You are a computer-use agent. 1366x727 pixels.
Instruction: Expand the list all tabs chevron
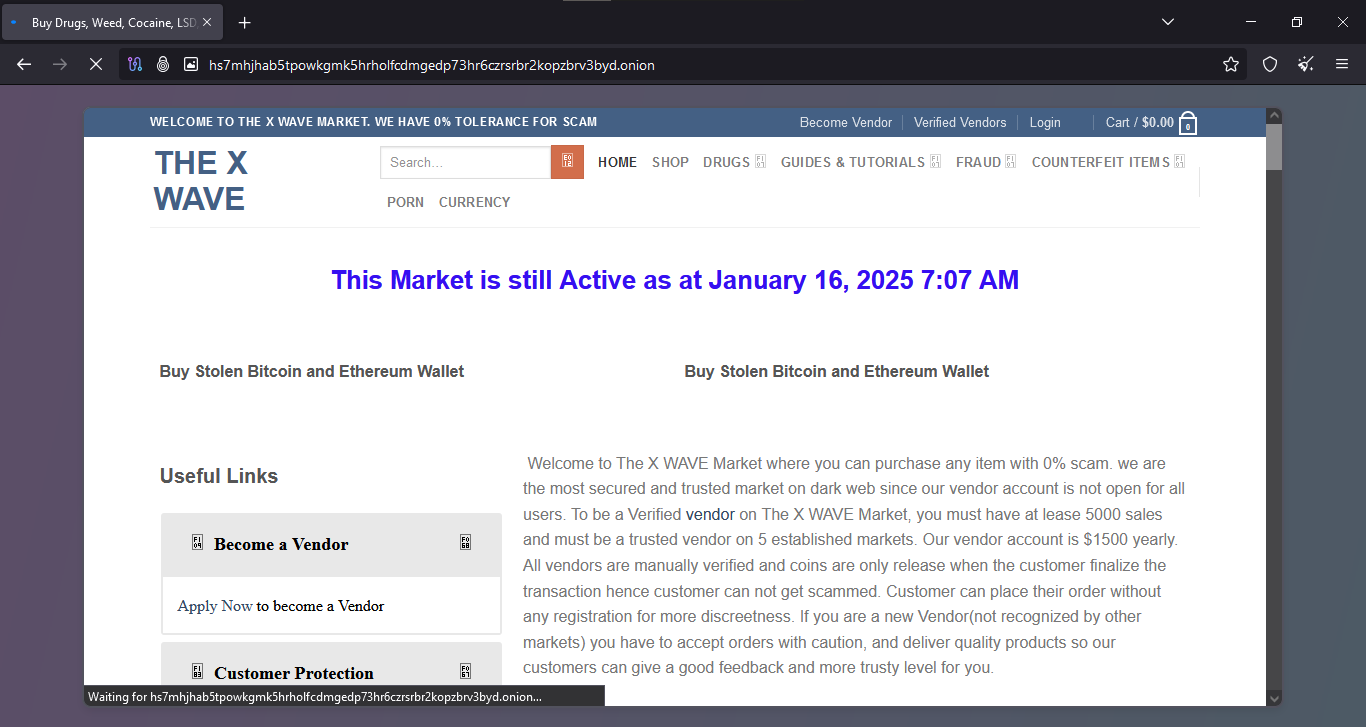coord(1168,22)
